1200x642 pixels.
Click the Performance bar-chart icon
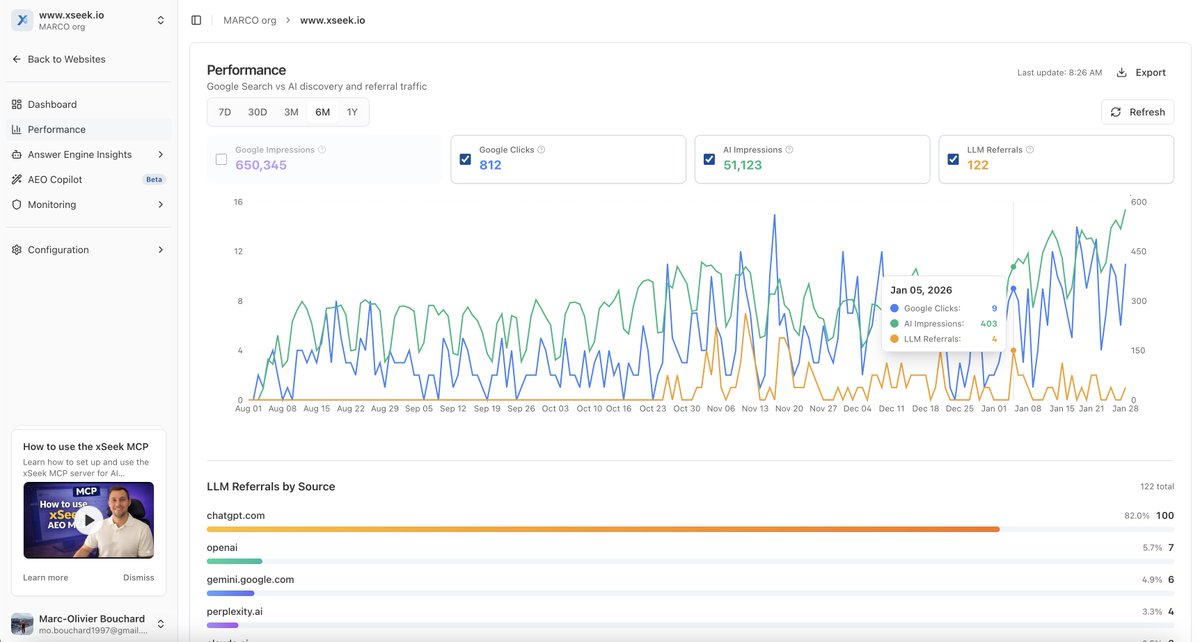click(x=17, y=129)
